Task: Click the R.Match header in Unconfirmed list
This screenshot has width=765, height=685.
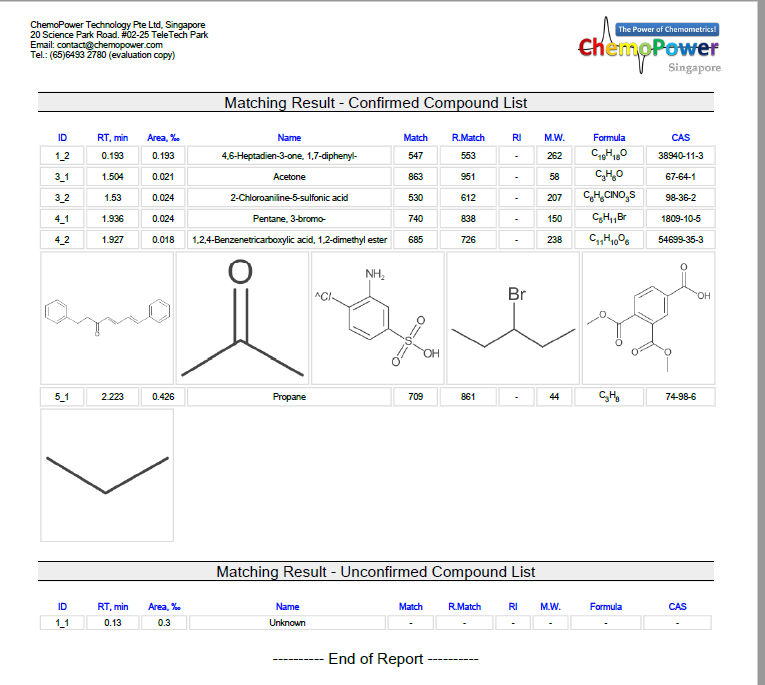Action: pos(464,606)
